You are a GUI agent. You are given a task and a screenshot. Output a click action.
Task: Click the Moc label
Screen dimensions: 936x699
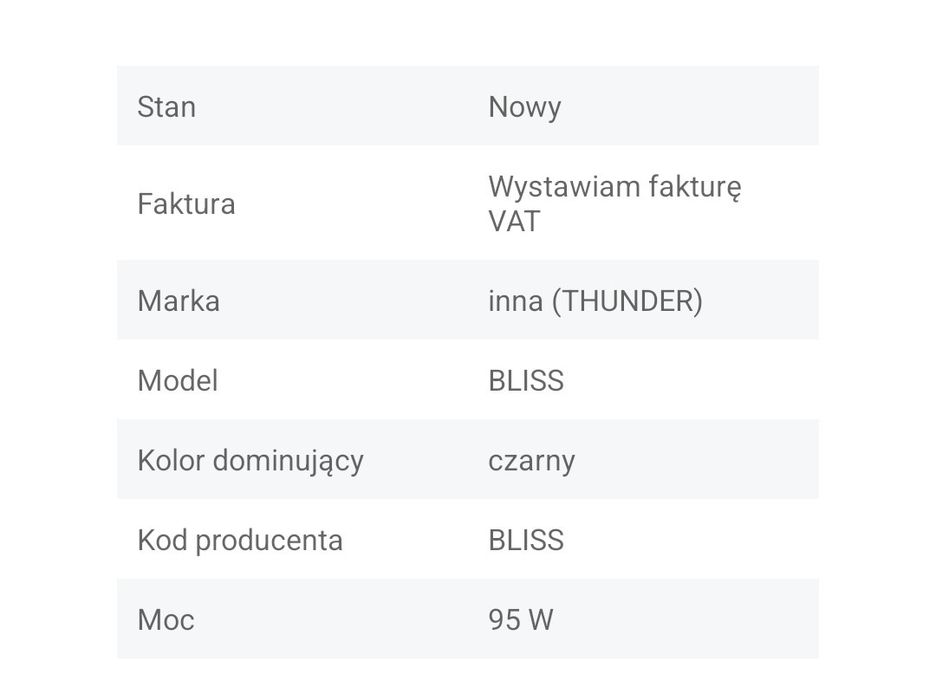pyautogui.click(x=166, y=620)
